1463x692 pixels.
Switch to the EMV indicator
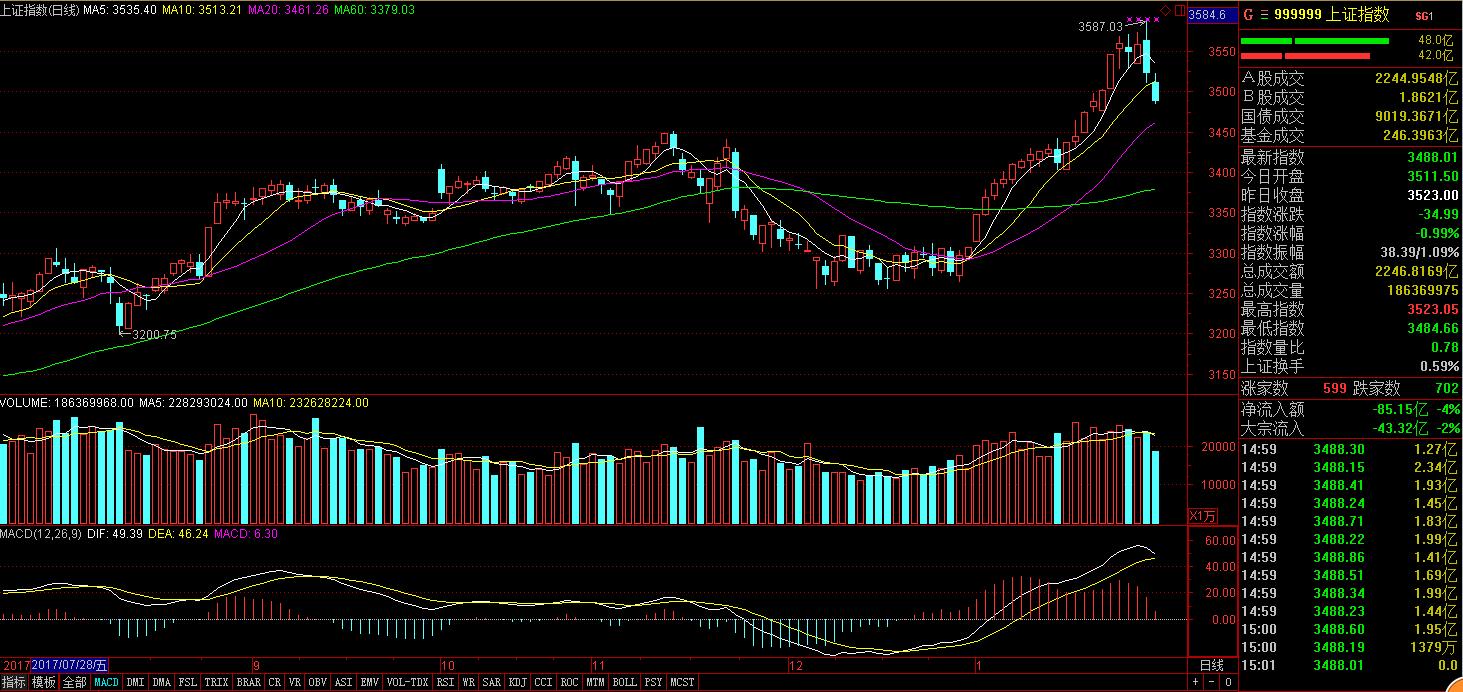pos(369,682)
